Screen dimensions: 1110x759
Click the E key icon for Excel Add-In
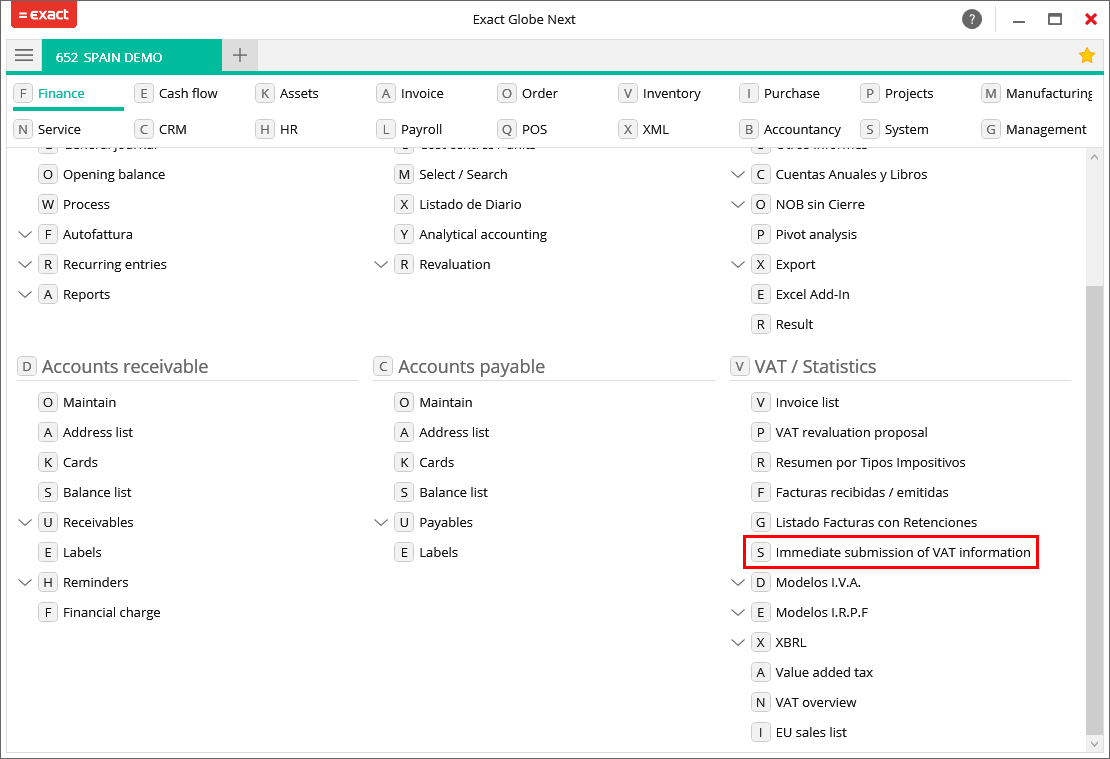[x=761, y=294]
